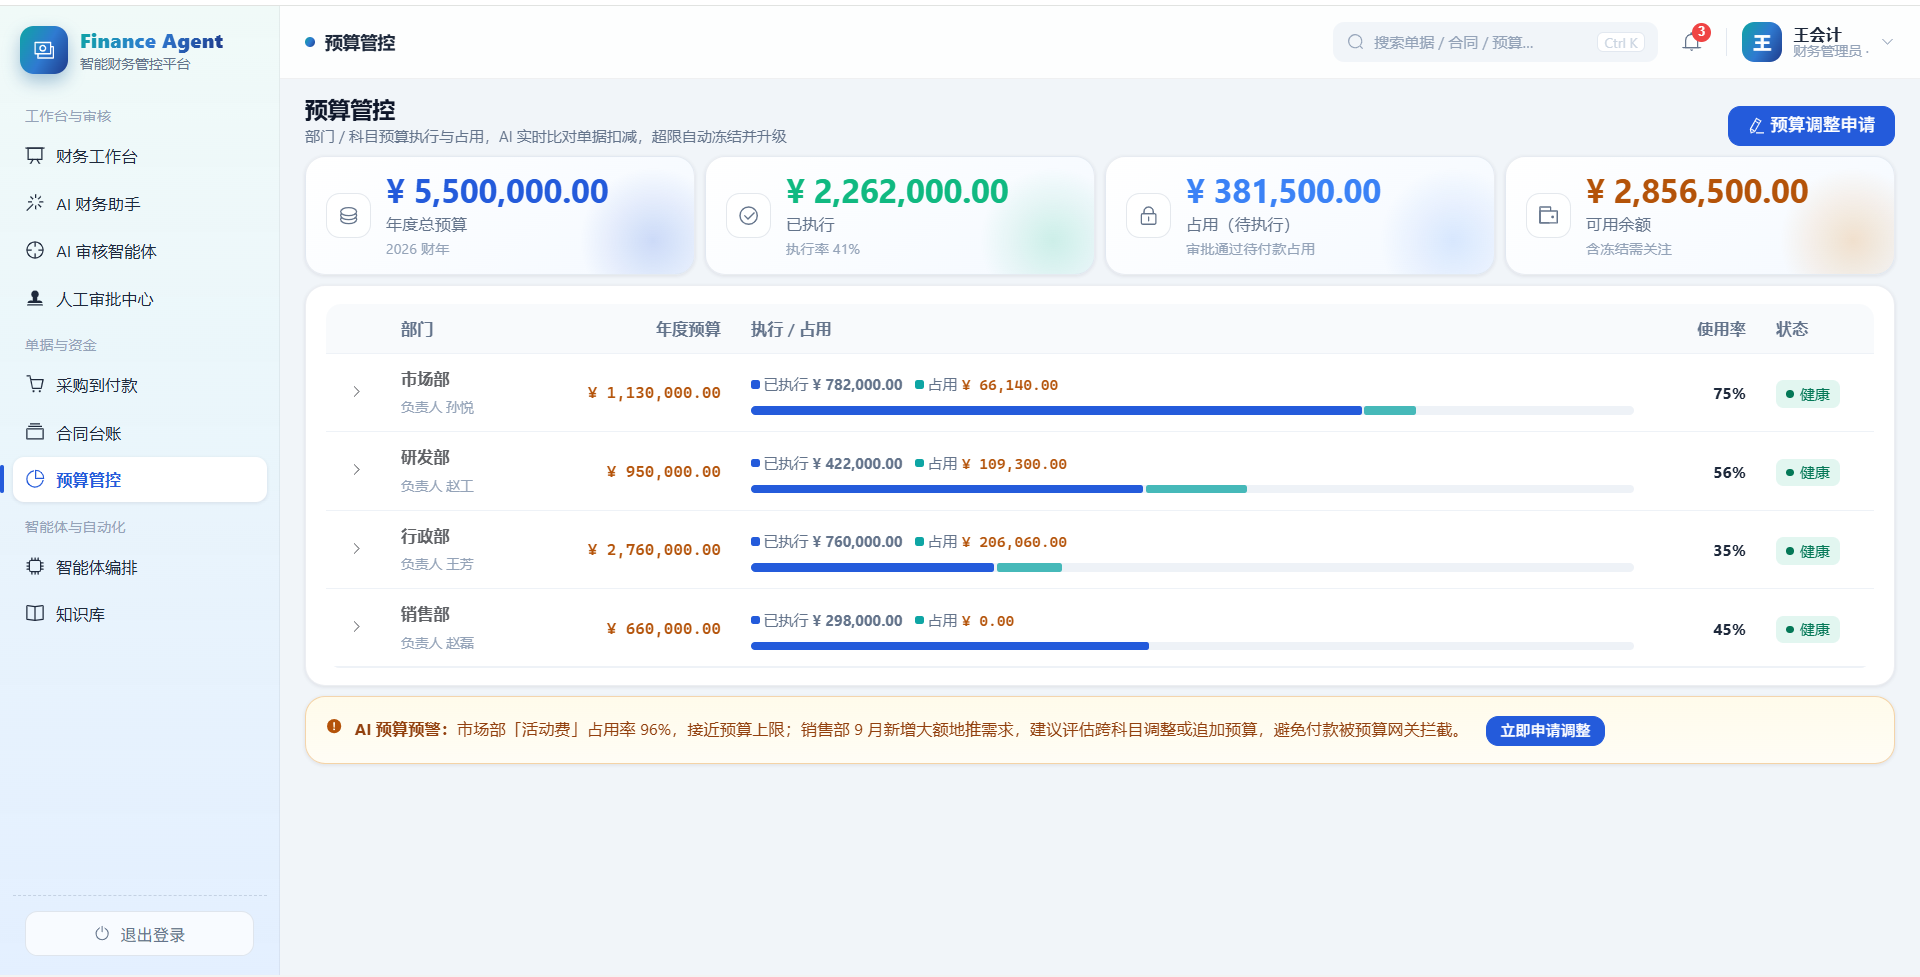Click the 已执行 checkmark icon
Viewport: 1920px width, 977px height.
(749, 215)
